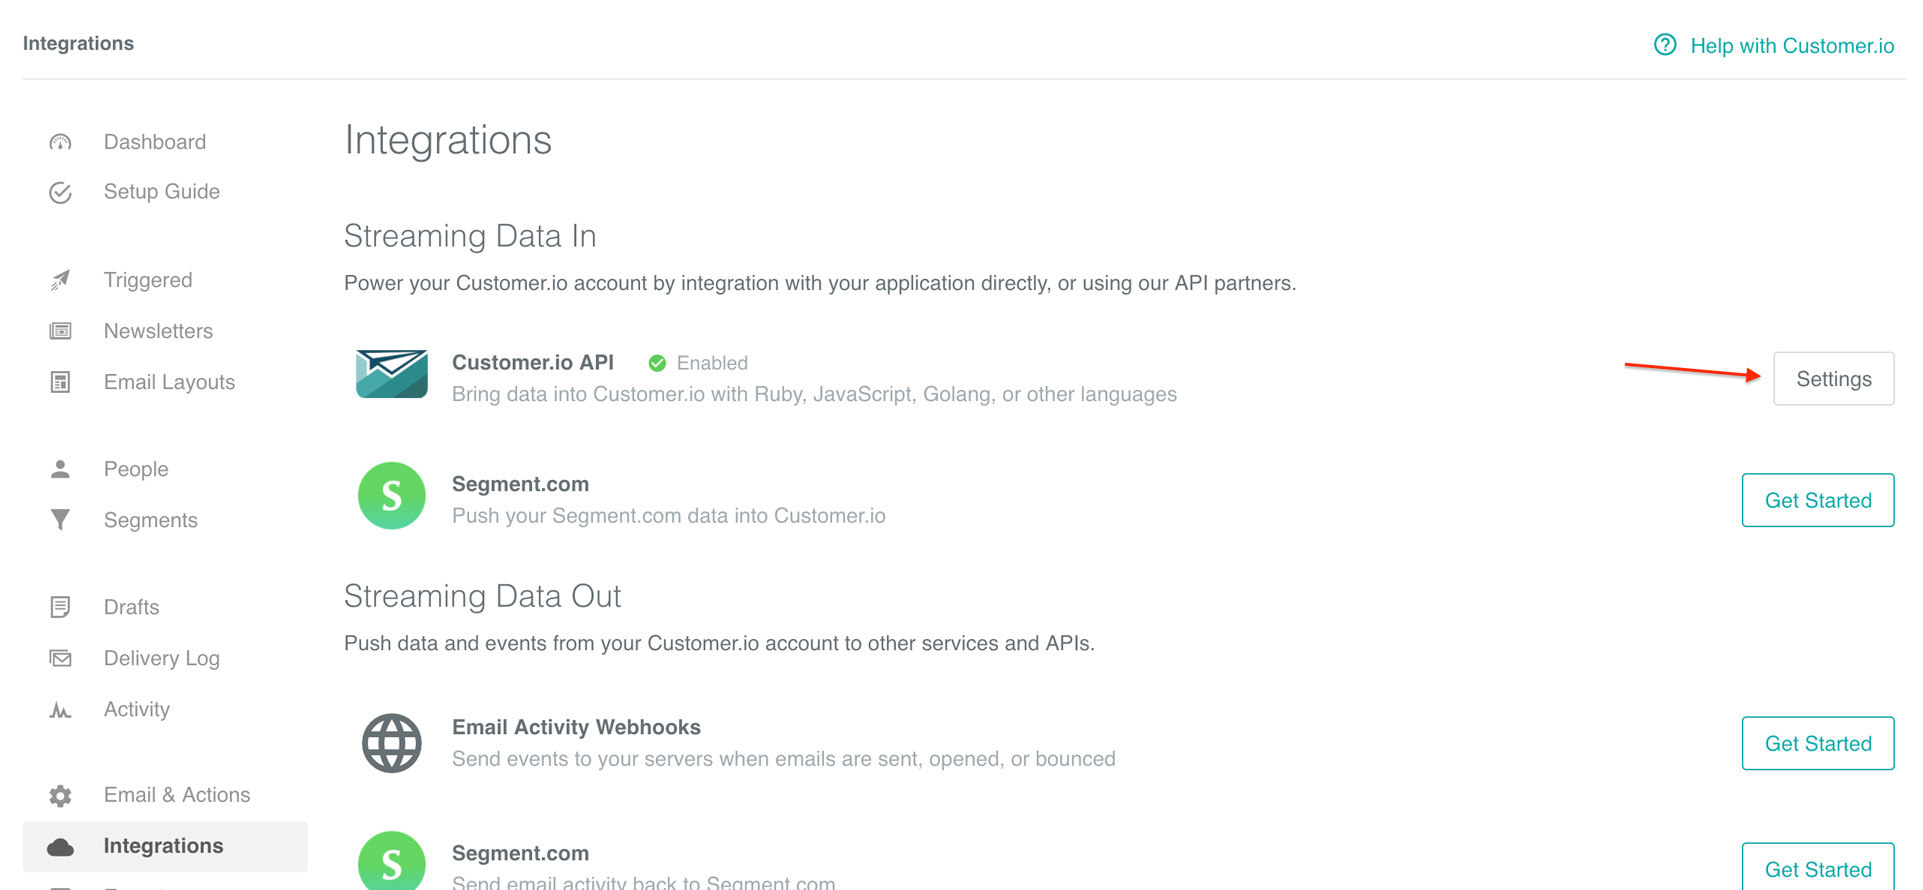Click the People person icon
Image resolution: width=1923 pixels, height=890 pixels.
pyautogui.click(x=60, y=469)
